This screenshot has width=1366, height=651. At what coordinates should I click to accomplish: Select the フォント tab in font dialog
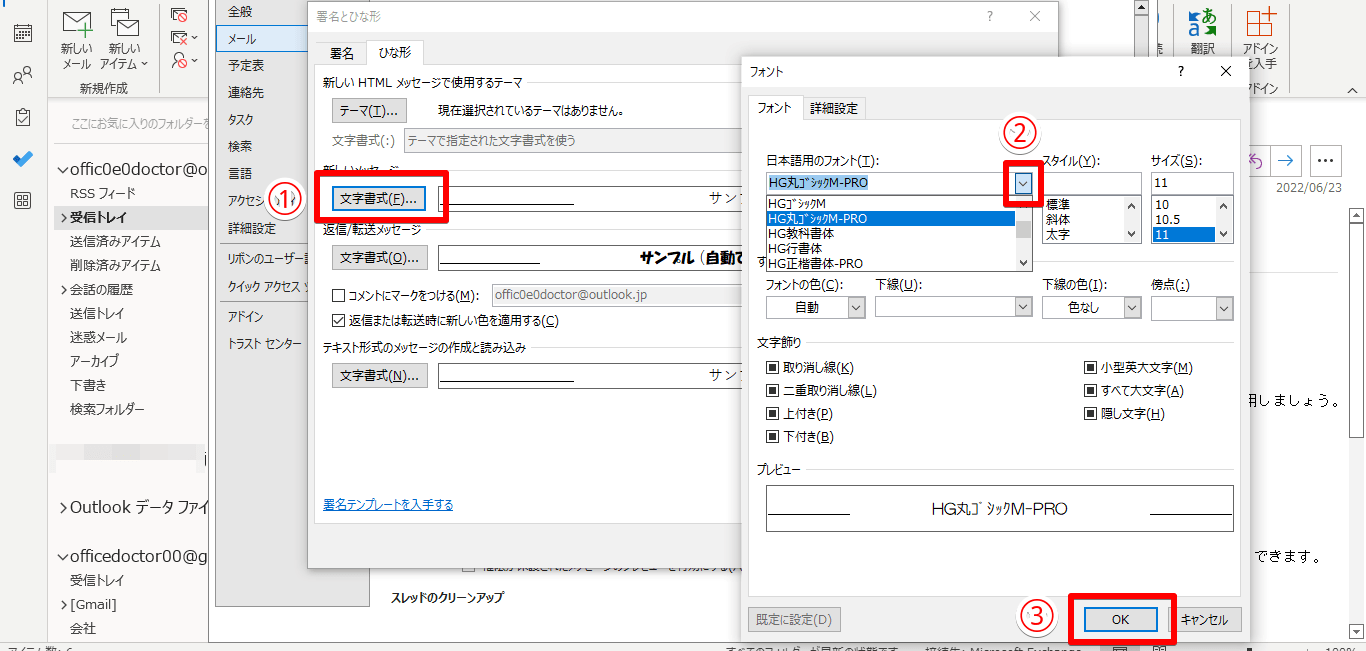coord(774,108)
